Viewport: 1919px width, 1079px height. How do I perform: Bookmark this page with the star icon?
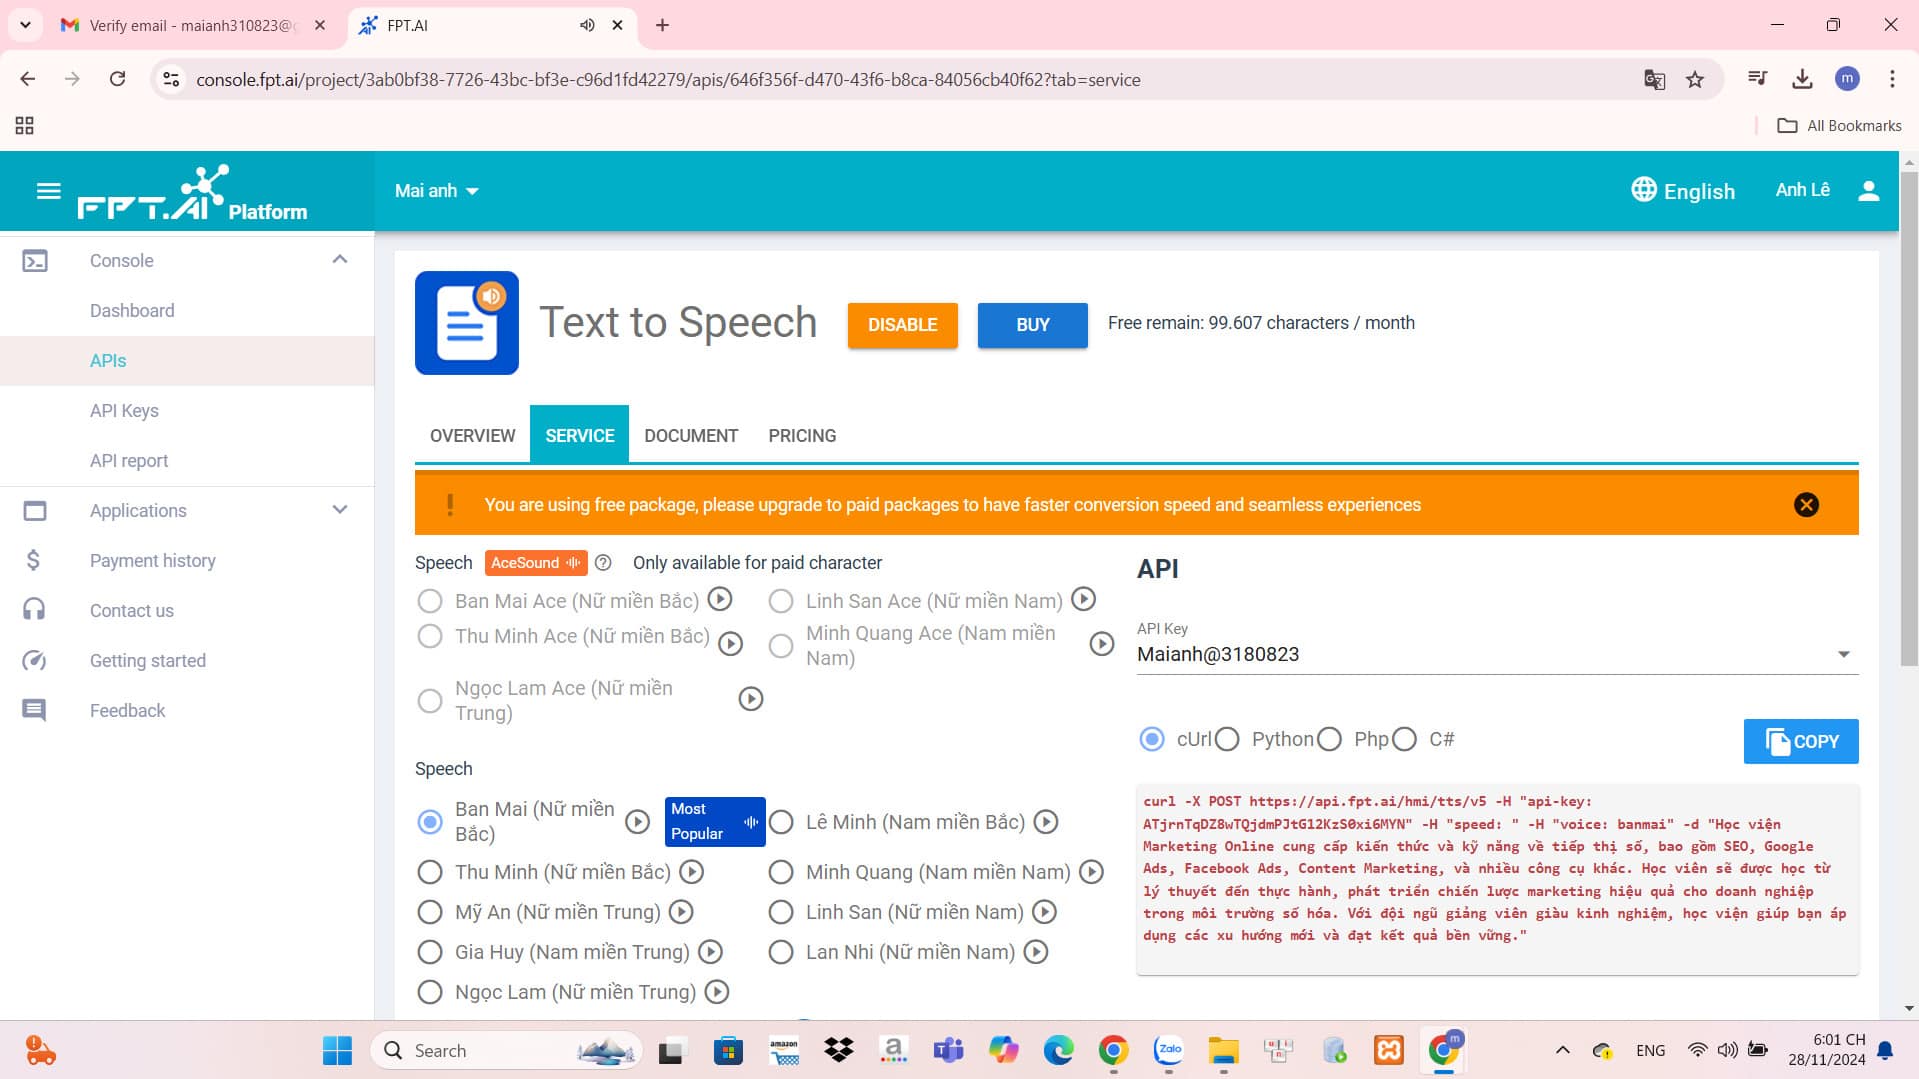coord(1695,80)
